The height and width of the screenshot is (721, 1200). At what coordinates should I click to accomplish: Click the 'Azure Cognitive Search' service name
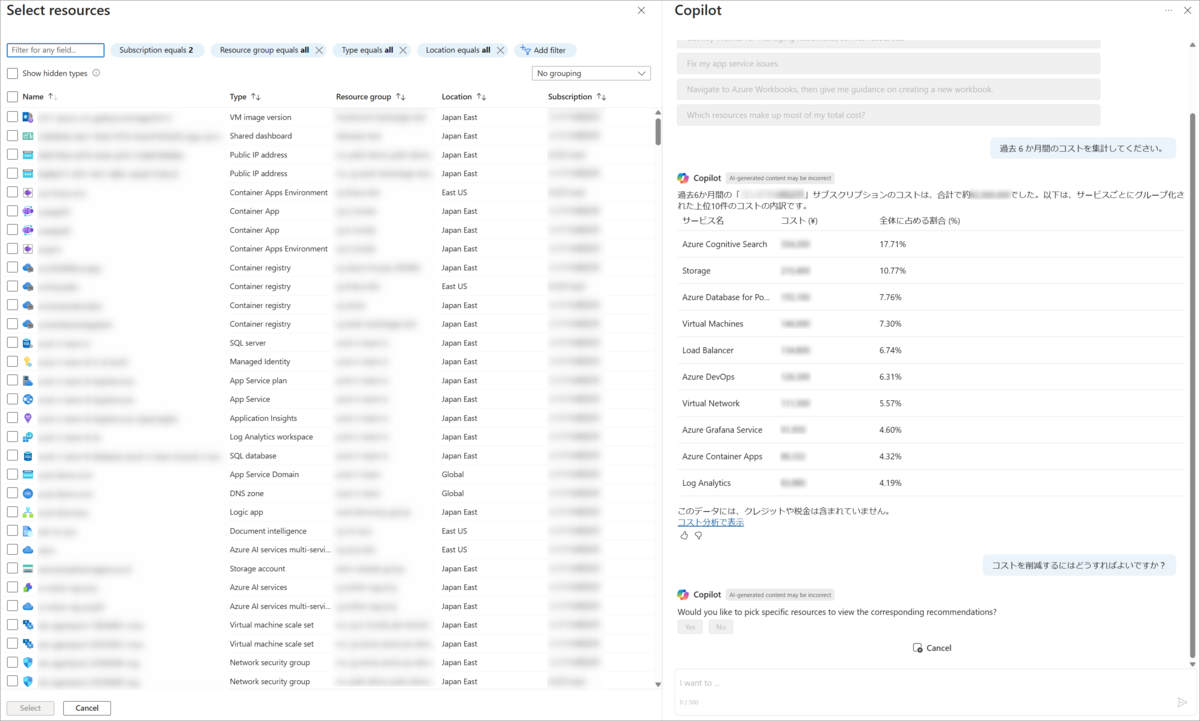[x=725, y=244]
